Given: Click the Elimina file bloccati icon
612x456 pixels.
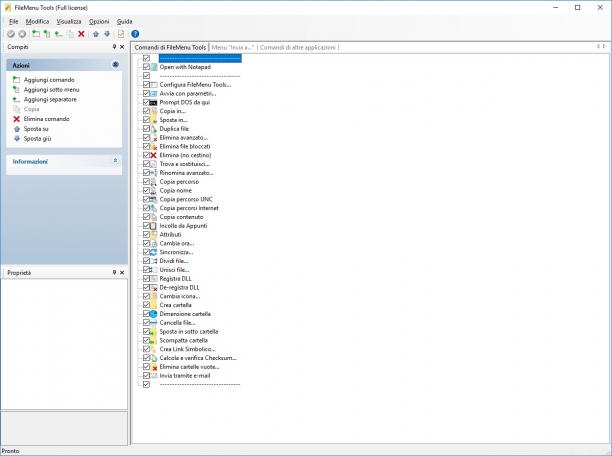Looking at the screenshot, I should tap(154, 146).
